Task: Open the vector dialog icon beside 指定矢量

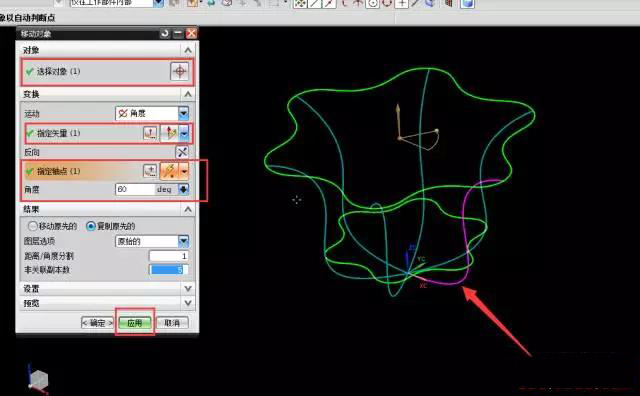Action: click(150, 133)
